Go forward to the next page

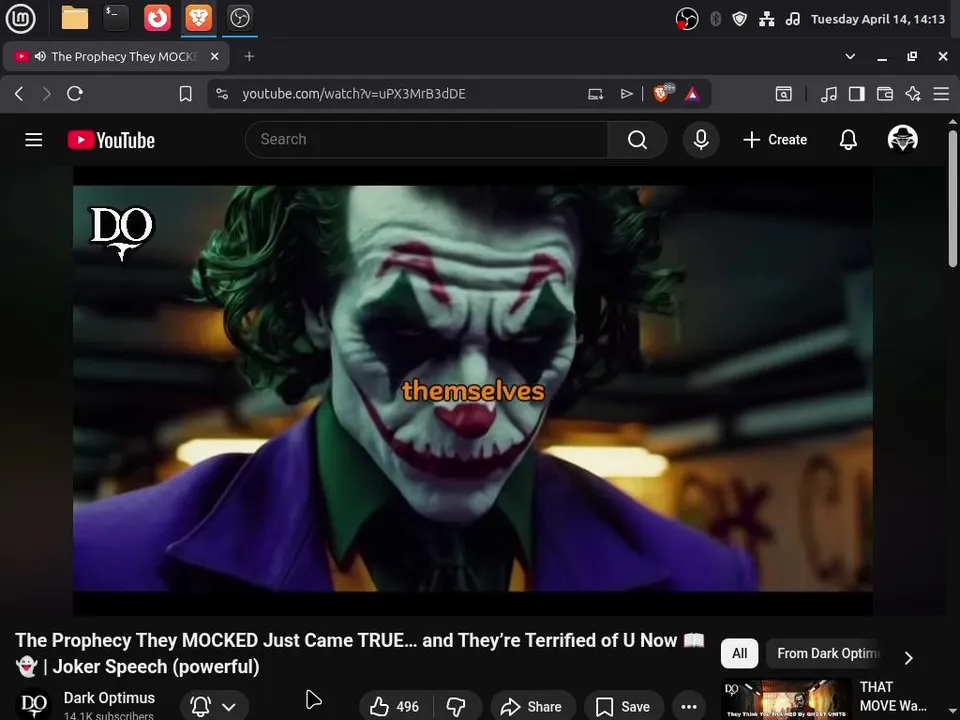pos(47,94)
